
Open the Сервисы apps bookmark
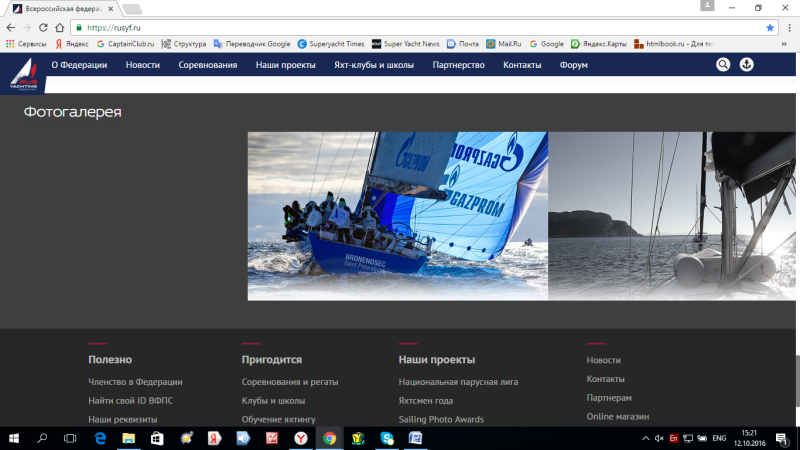tap(26, 44)
